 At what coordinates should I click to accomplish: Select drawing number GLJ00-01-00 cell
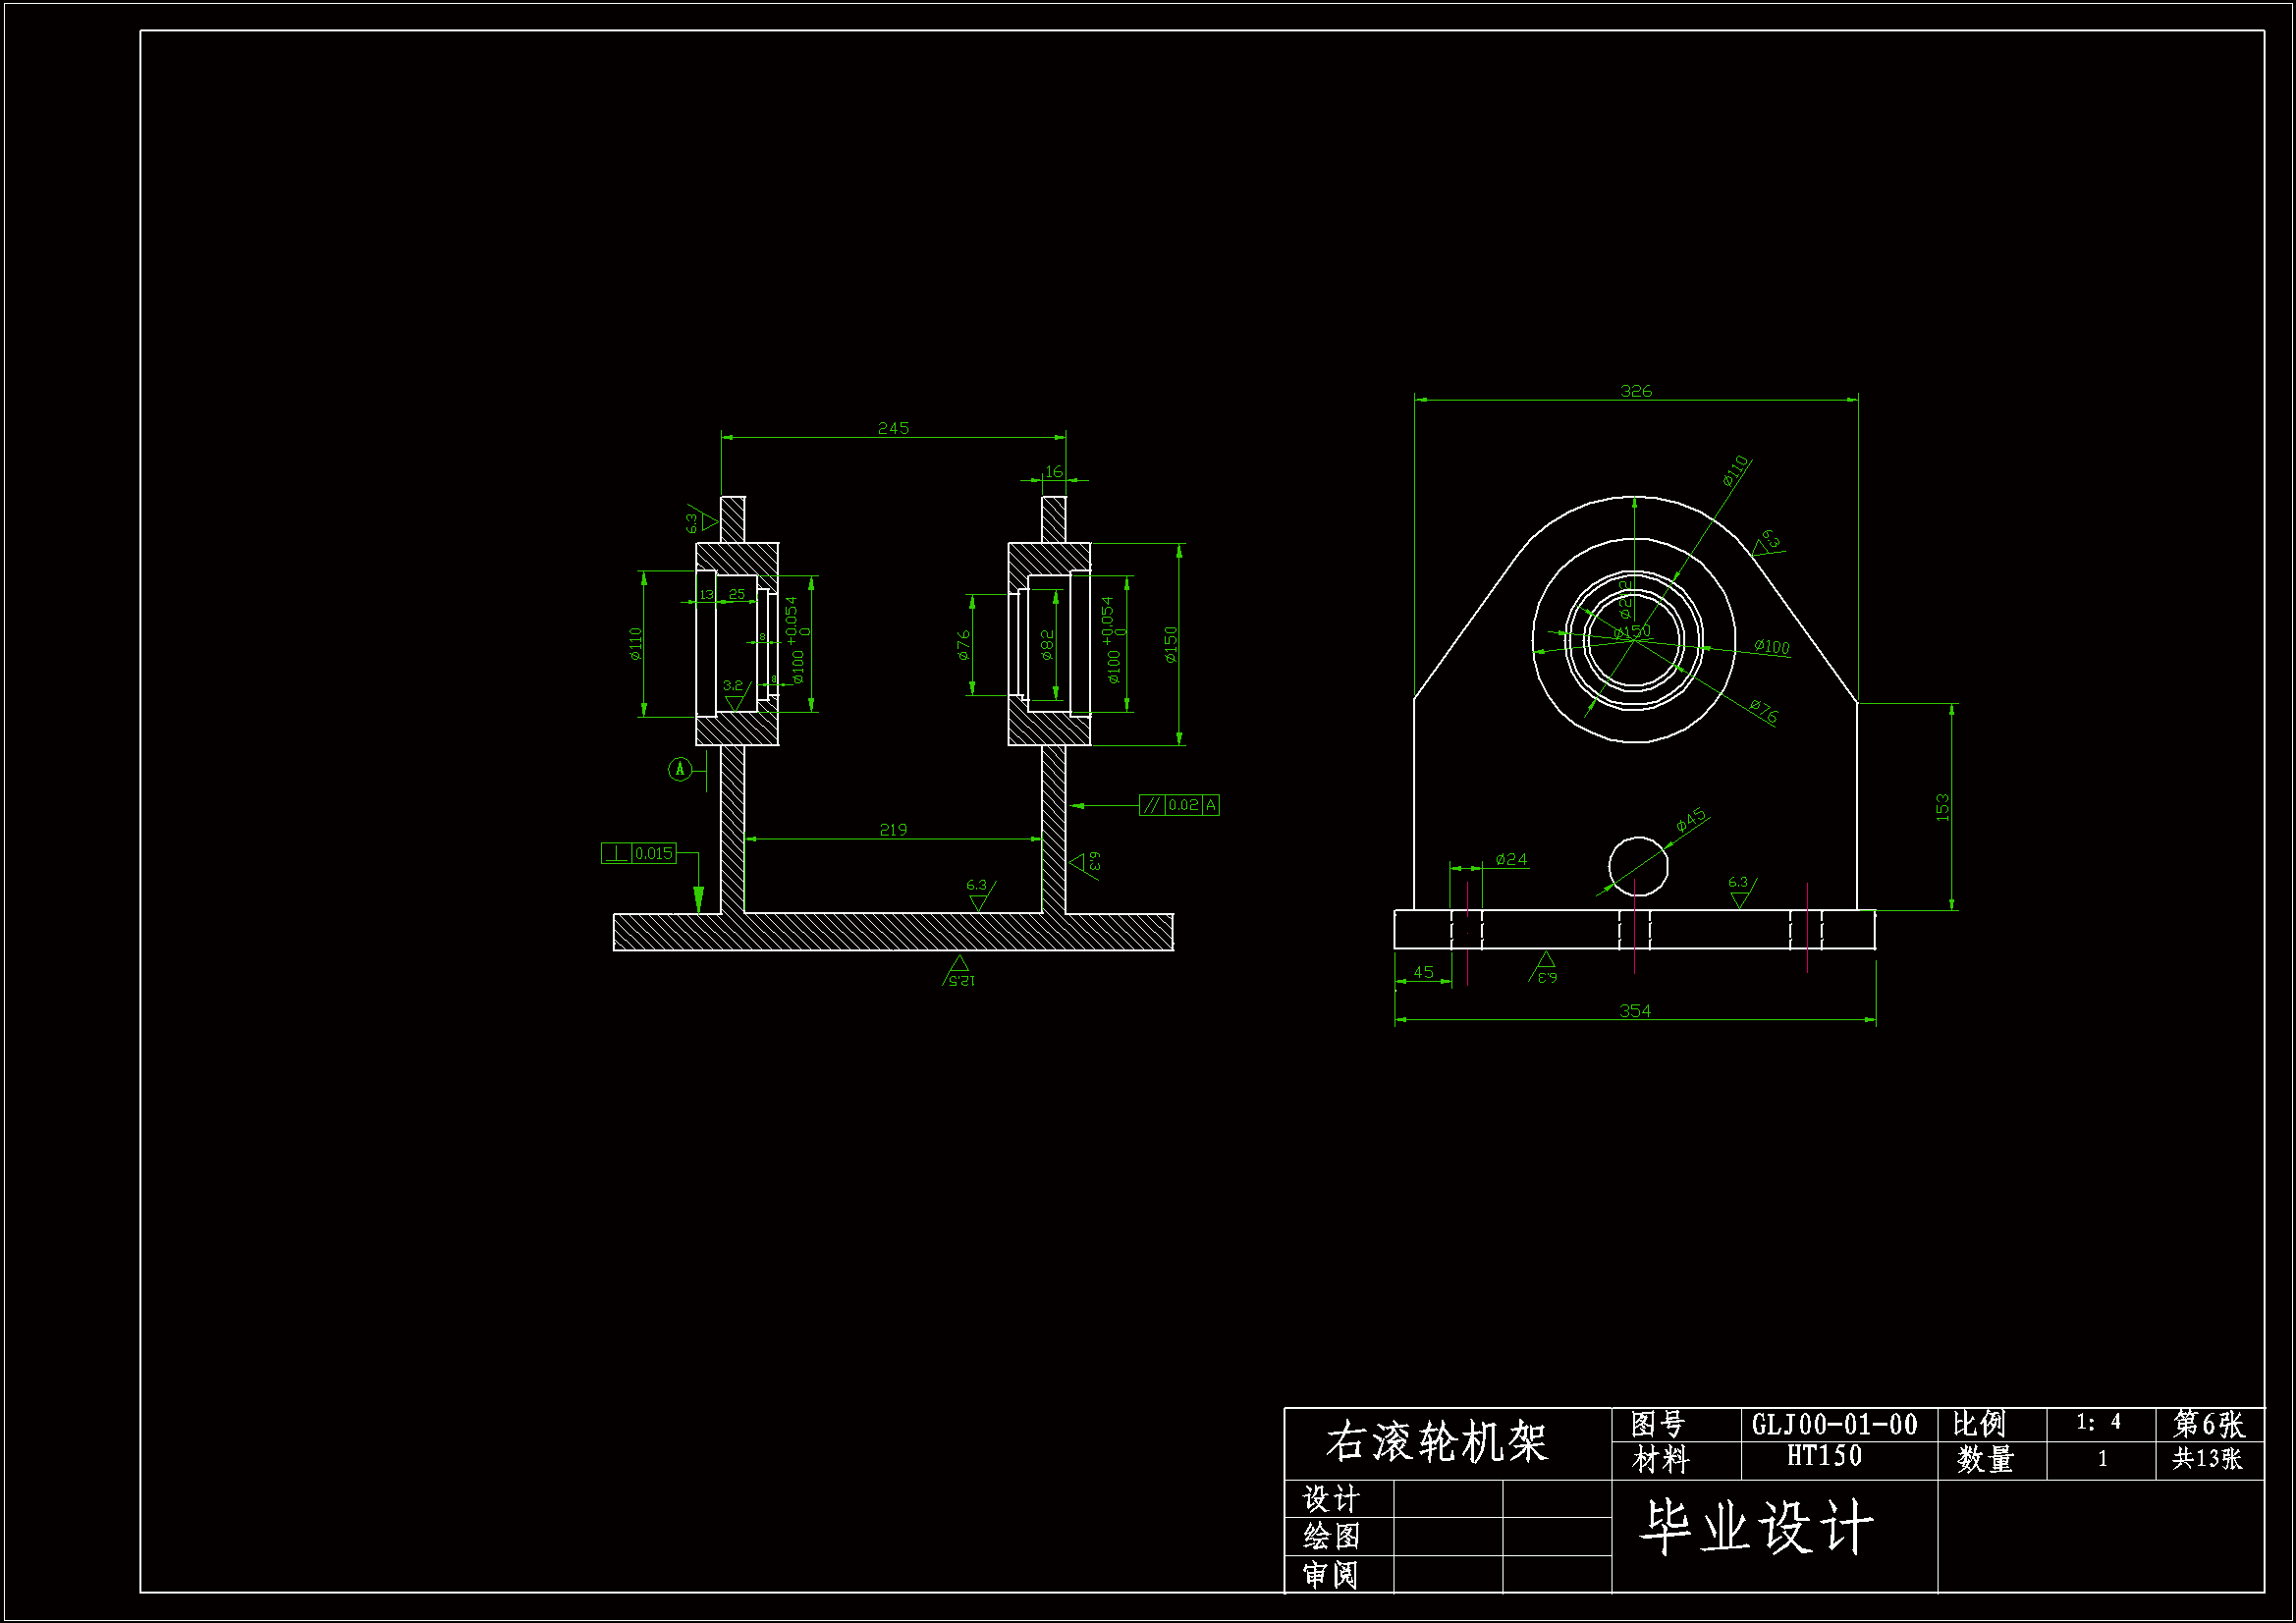pyautogui.click(x=1834, y=1424)
